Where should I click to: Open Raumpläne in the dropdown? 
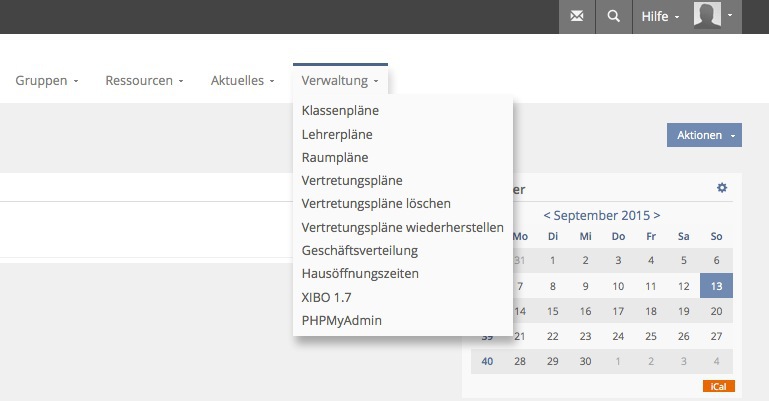click(335, 157)
